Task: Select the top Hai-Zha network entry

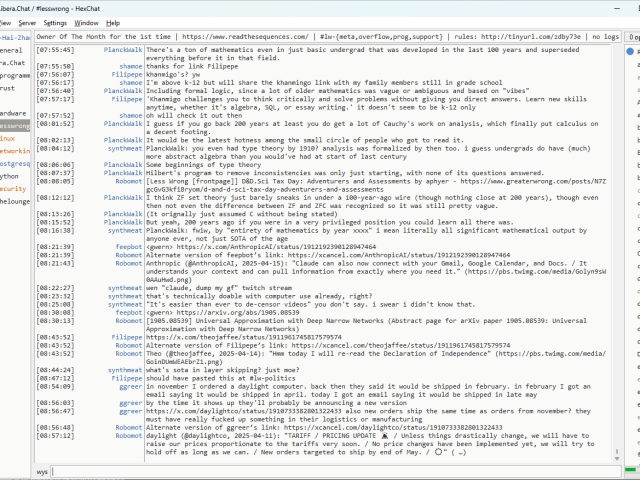Action: [15, 38]
